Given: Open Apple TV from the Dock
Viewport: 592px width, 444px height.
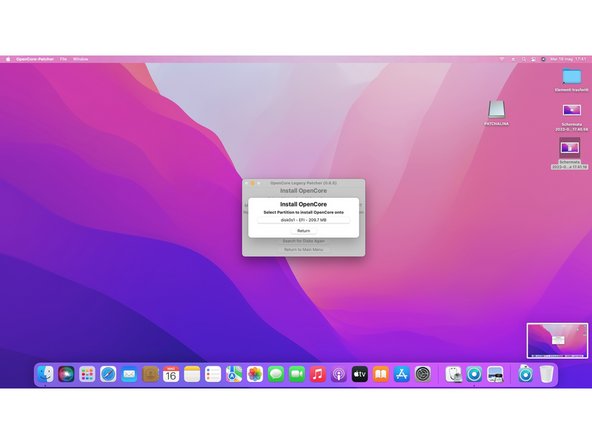Looking at the screenshot, I should (360, 375).
